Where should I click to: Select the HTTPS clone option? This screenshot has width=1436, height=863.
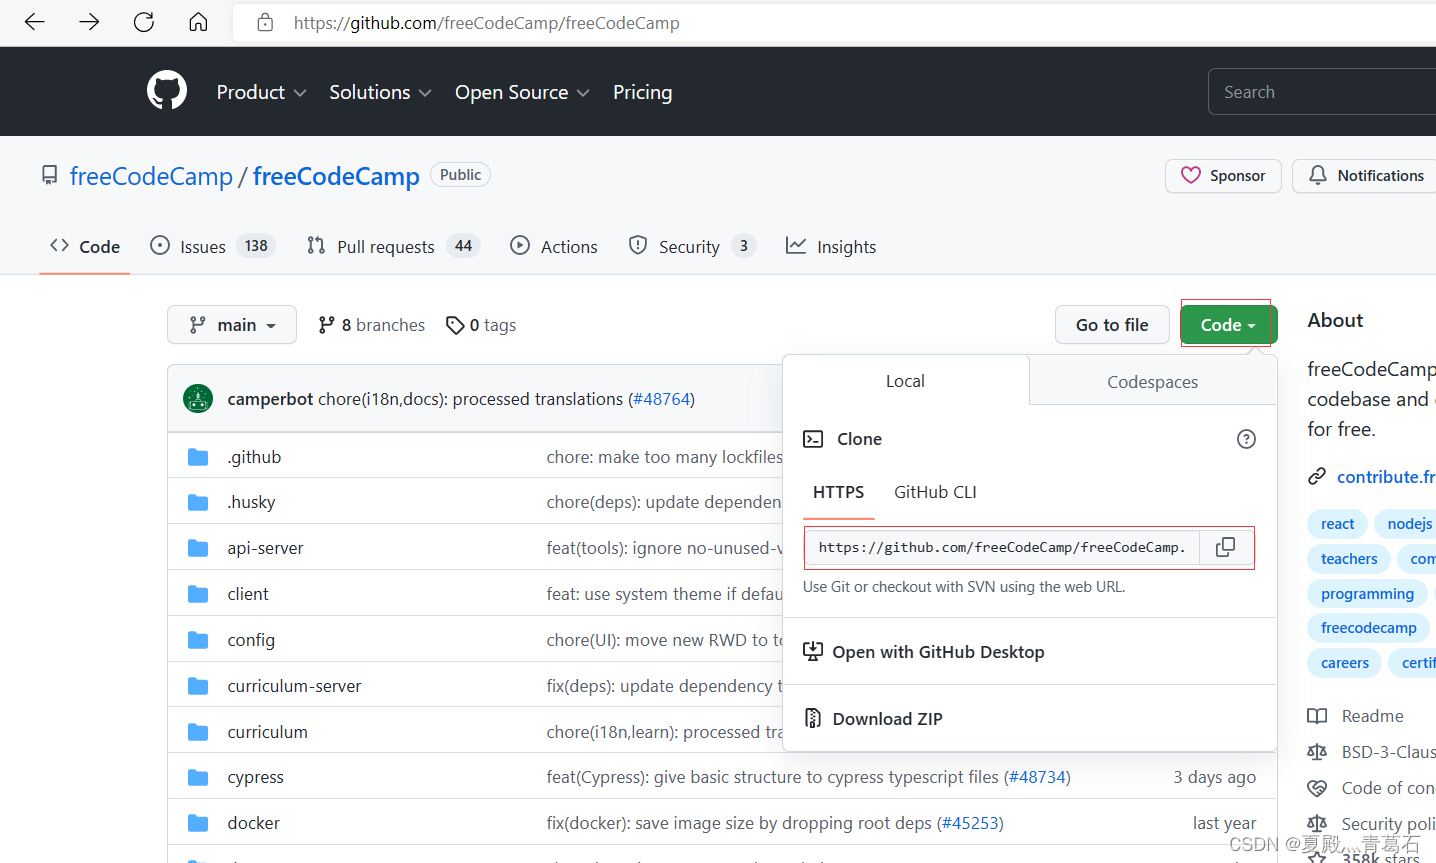[838, 492]
